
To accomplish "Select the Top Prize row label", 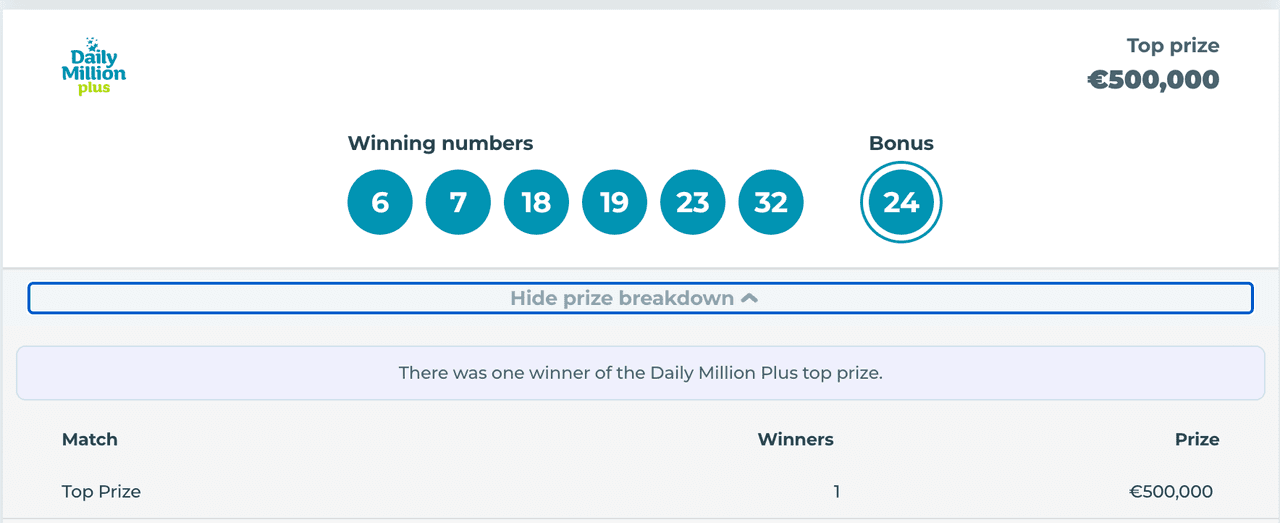I will point(101,491).
